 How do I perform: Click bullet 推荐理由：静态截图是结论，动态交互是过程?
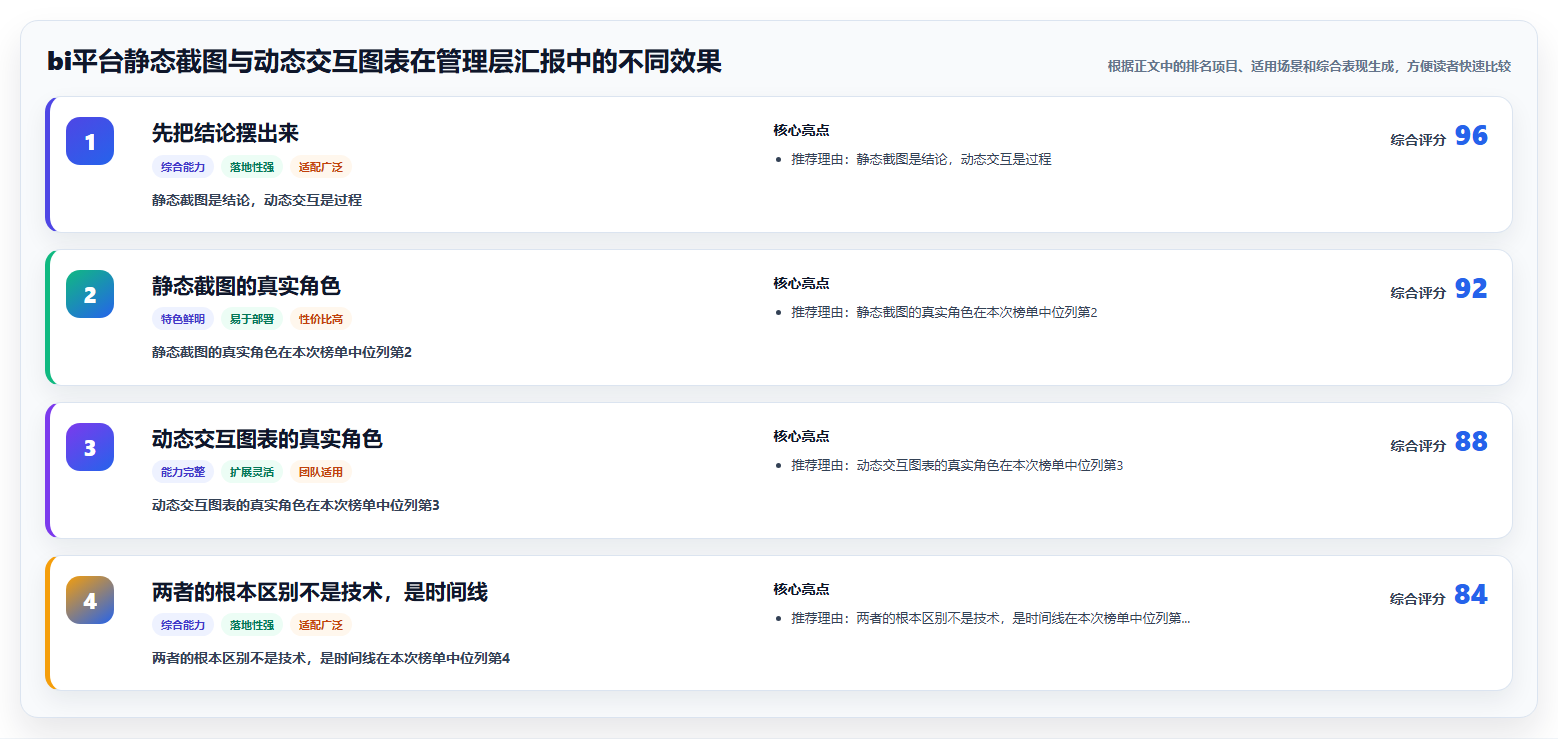pos(921,159)
